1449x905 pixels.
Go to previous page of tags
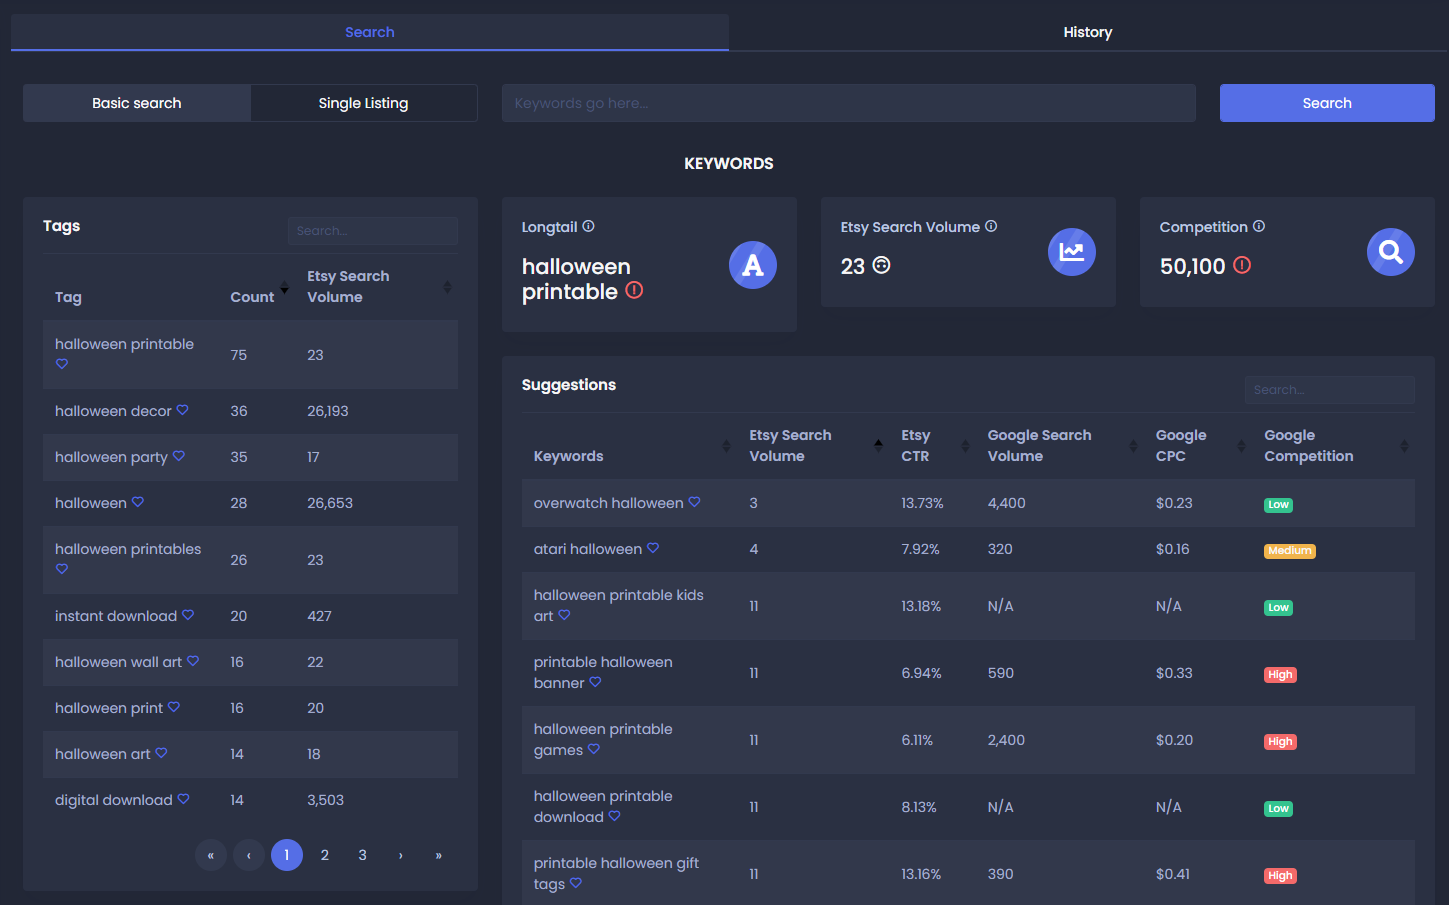[x=249, y=855]
